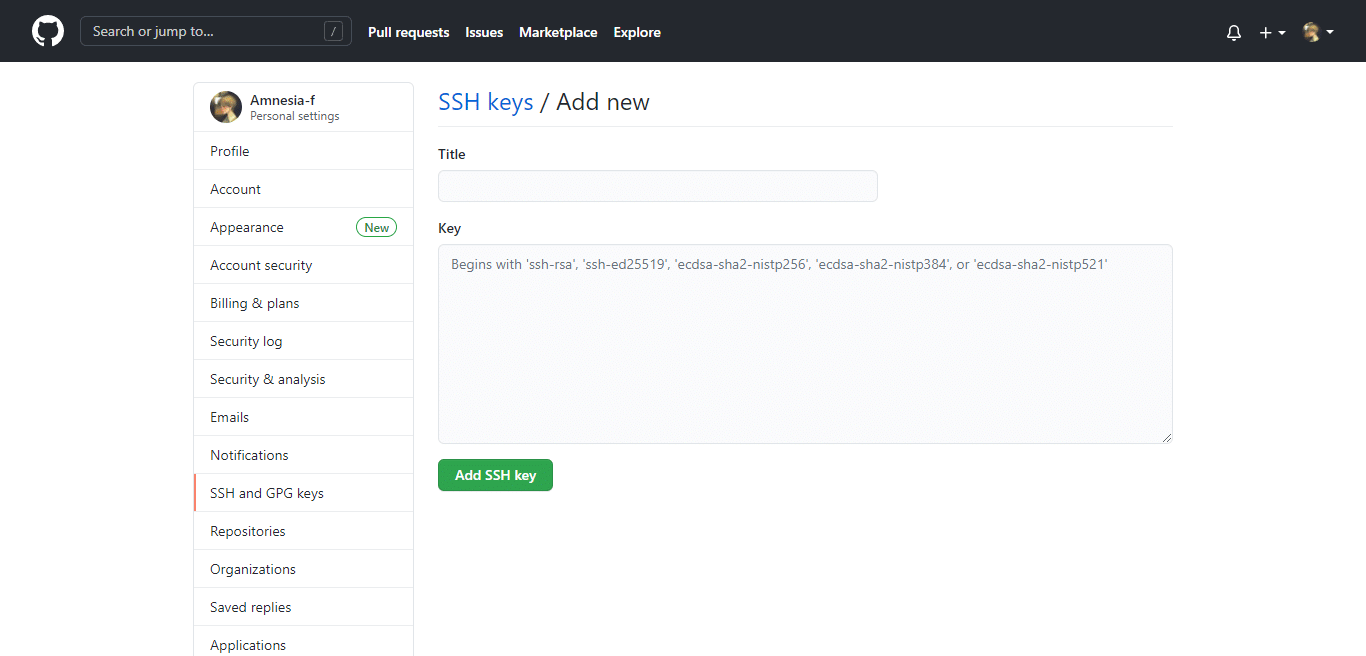The width and height of the screenshot is (1366, 656).
Task: Click the plus icon to create new
Action: pos(1264,32)
